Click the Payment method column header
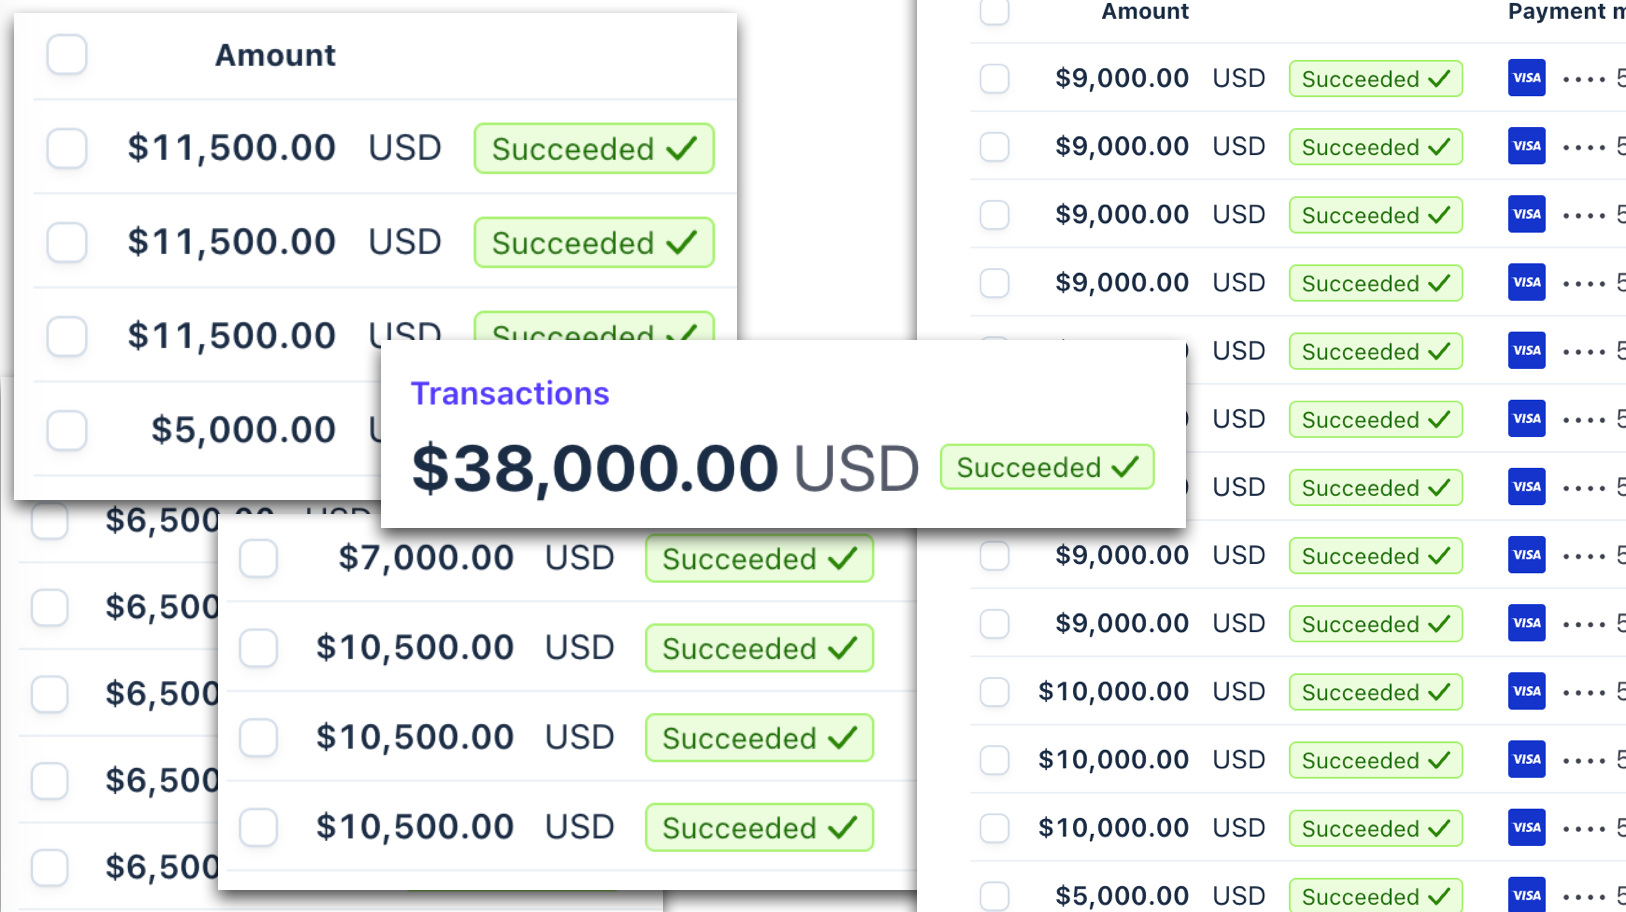This screenshot has height=912, width=1626. (x=1566, y=11)
